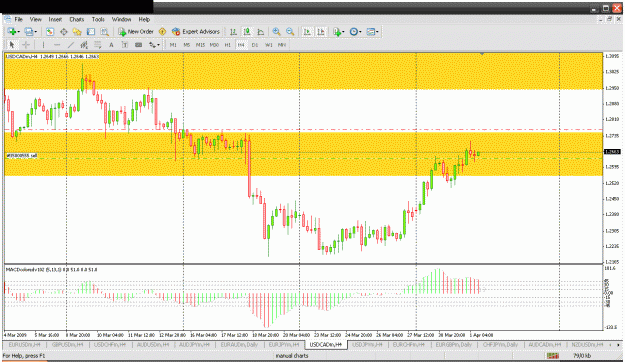The width and height of the screenshot is (625, 362).
Task: Click the New Order button
Action: tap(136, 31)
